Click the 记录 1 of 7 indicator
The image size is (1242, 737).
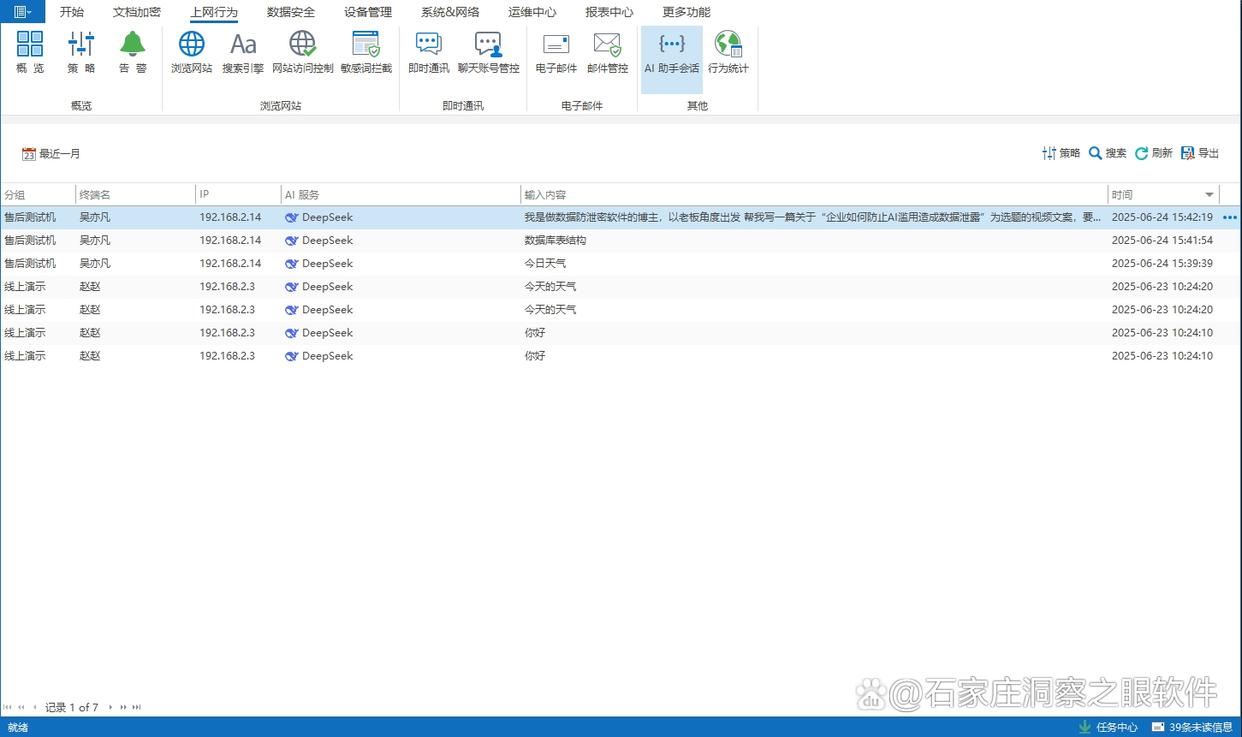72,707
